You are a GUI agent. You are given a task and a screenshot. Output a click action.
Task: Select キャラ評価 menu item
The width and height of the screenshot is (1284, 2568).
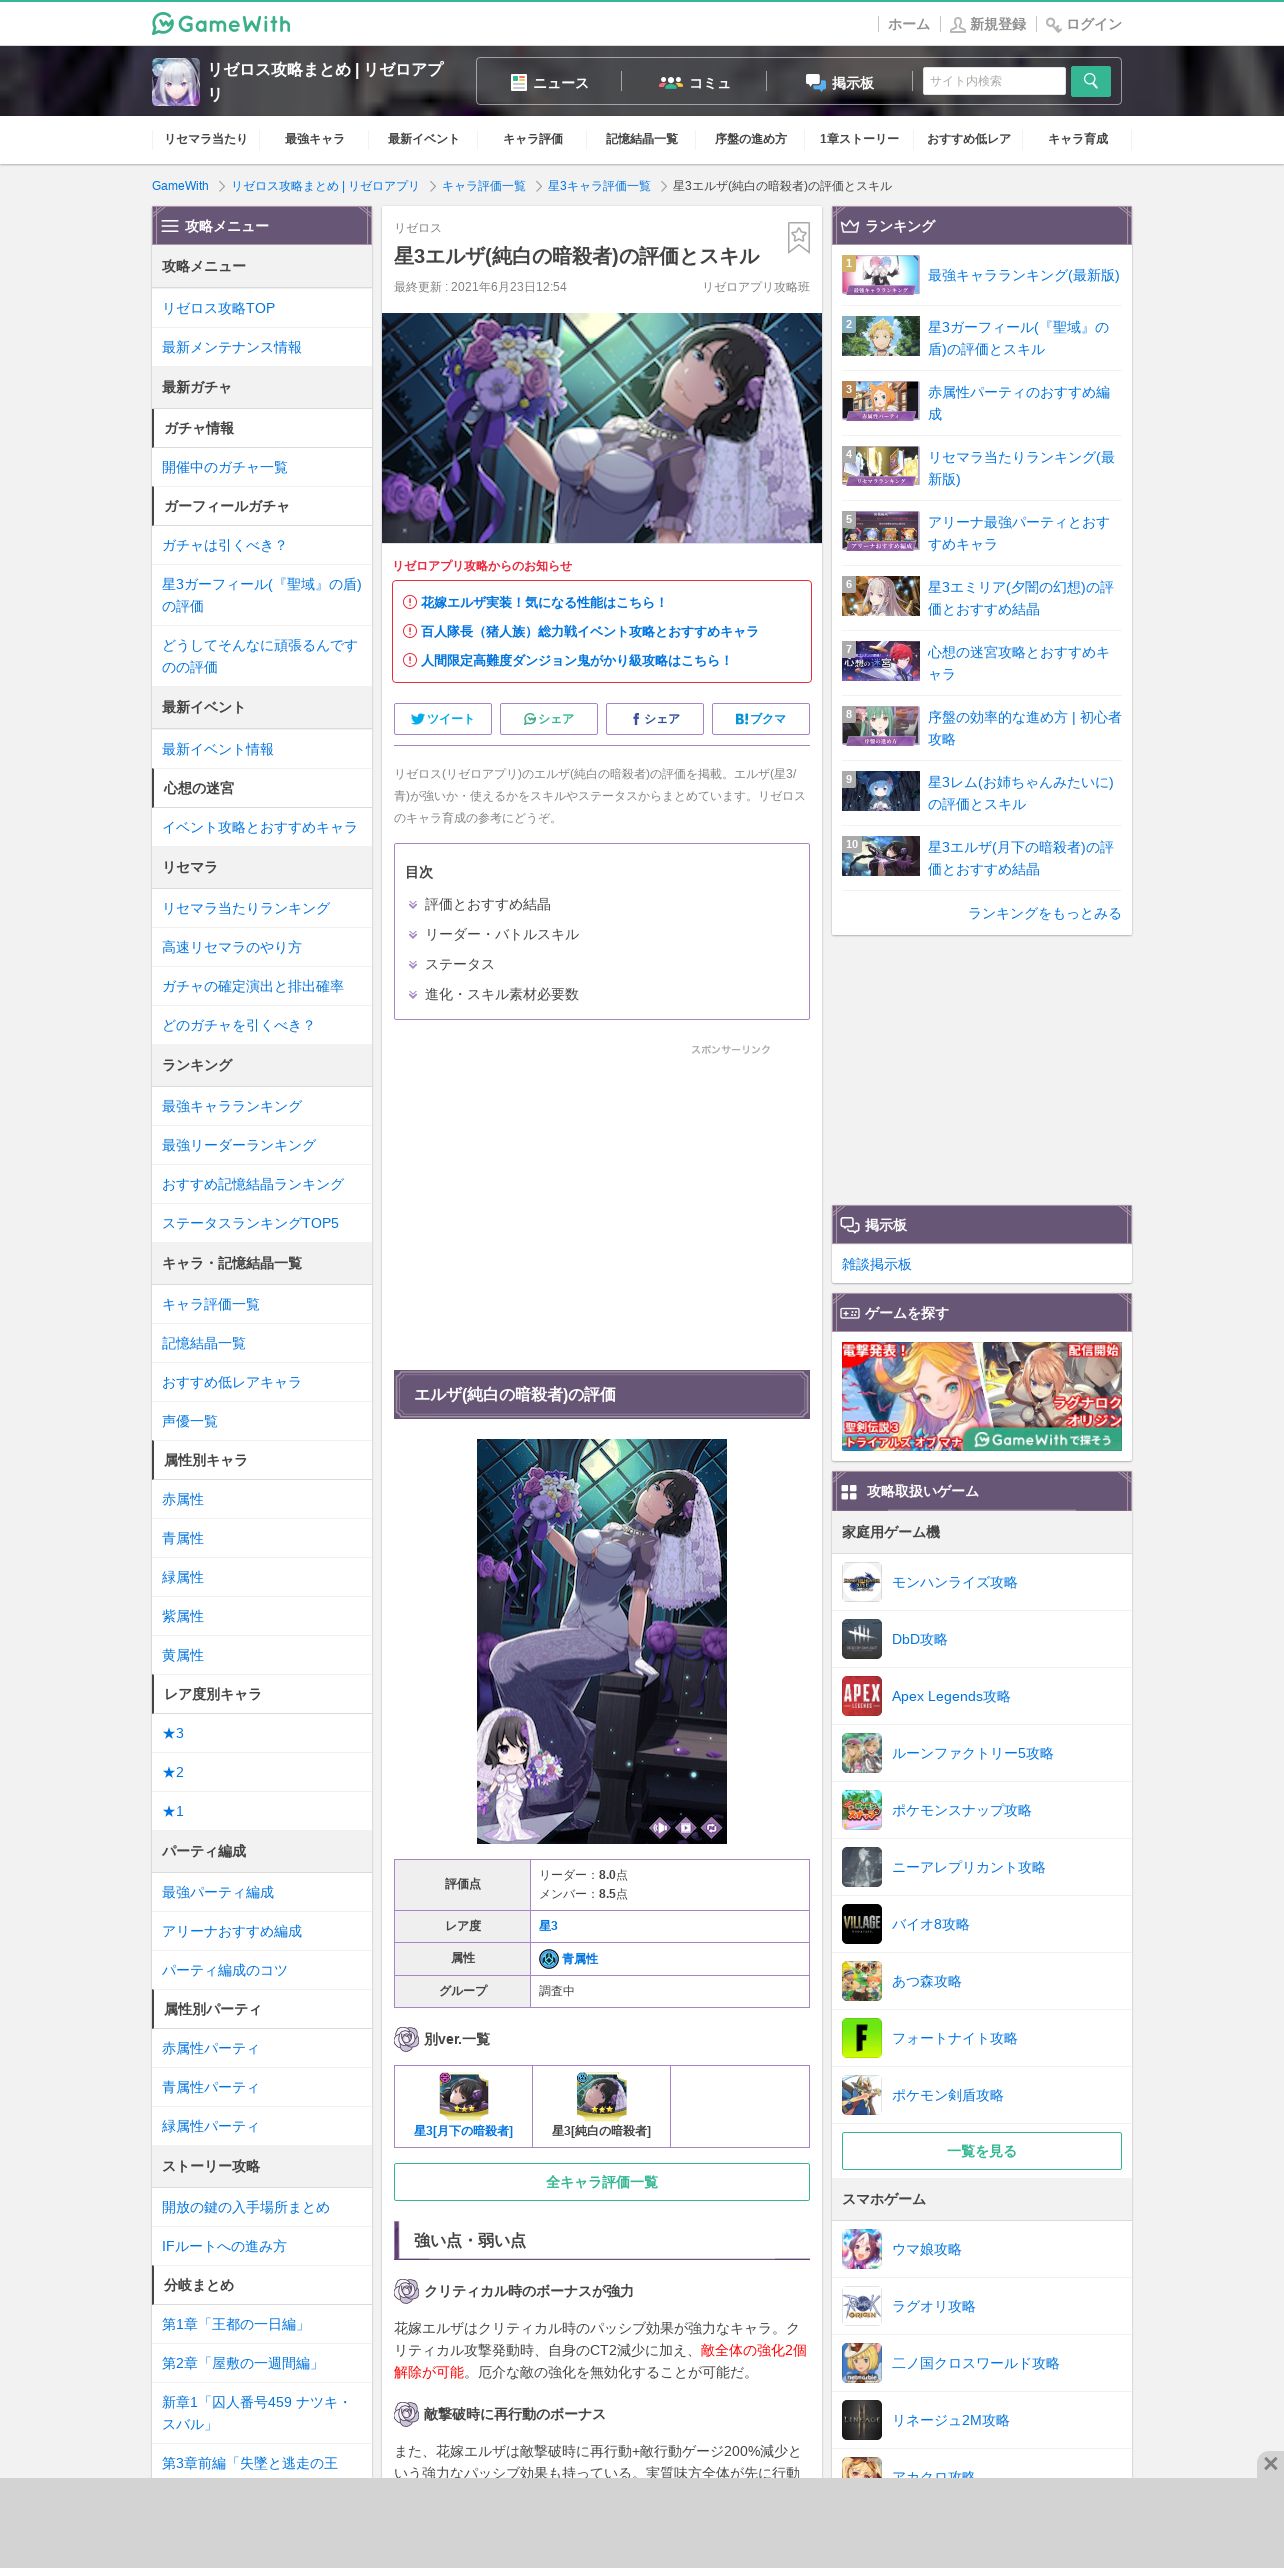[533, 139]
